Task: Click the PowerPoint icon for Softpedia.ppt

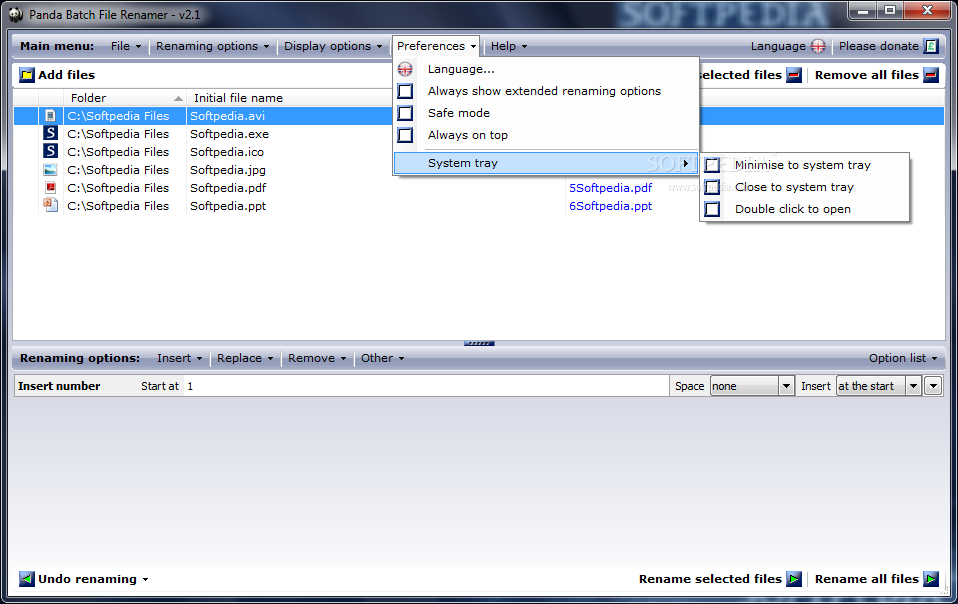Action: coord(51,205)
